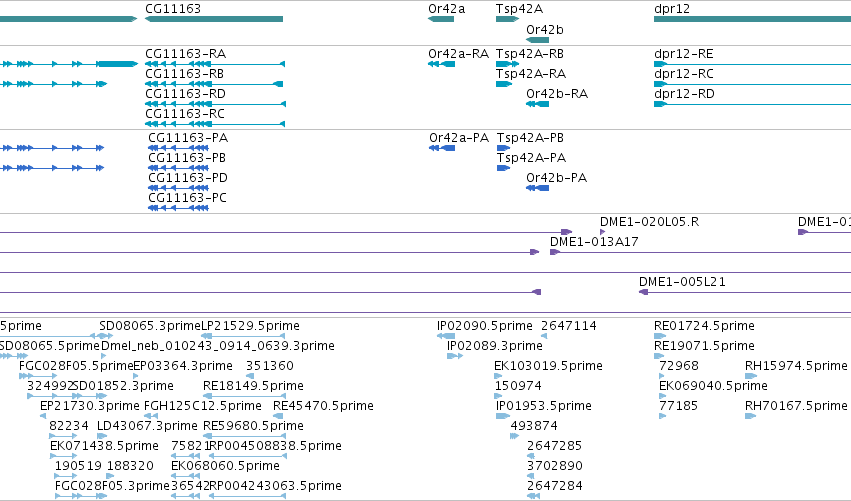Open the Tsp42A gene label
This screenshot has height=501, width=851.
coord(519,9)
